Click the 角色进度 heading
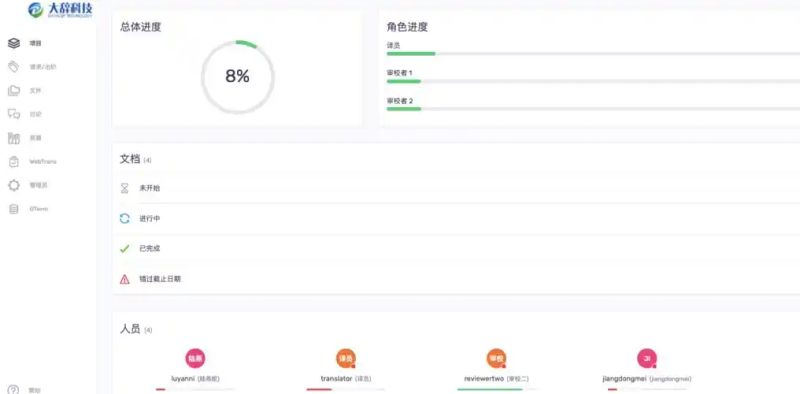This screenshot has width=800, height=394. (407, 27)
